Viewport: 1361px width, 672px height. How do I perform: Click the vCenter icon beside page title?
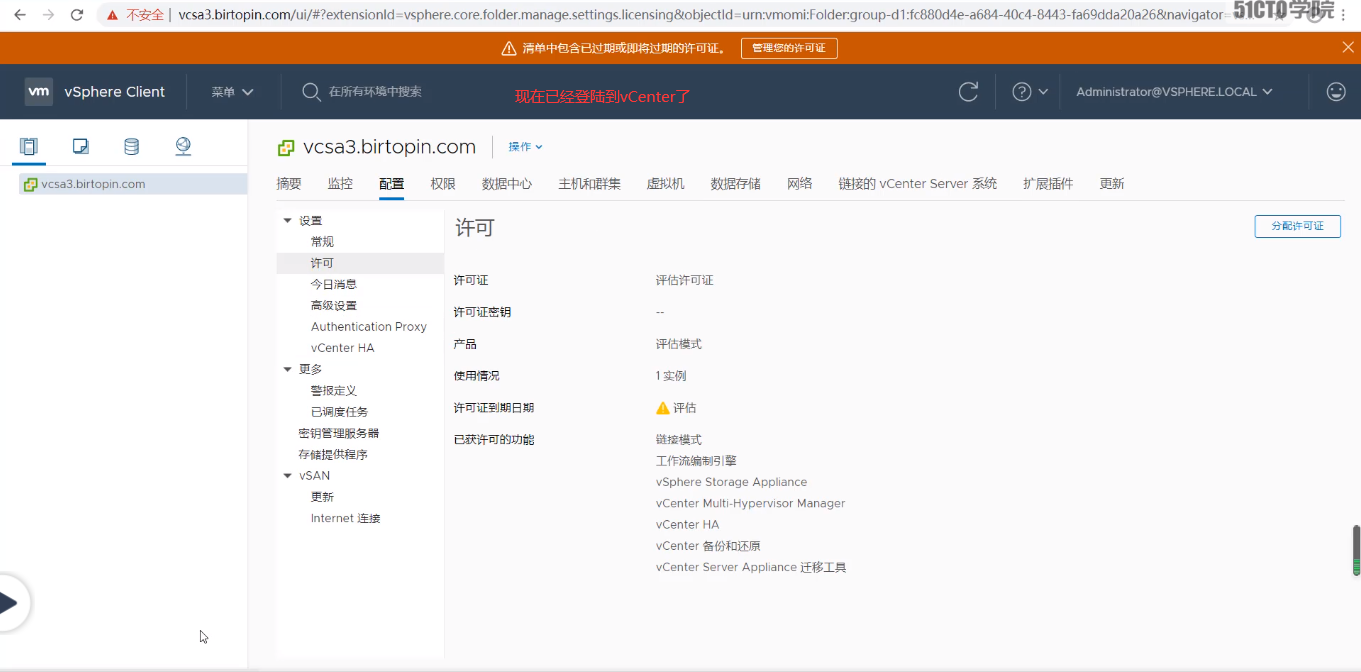pos(286,148)
